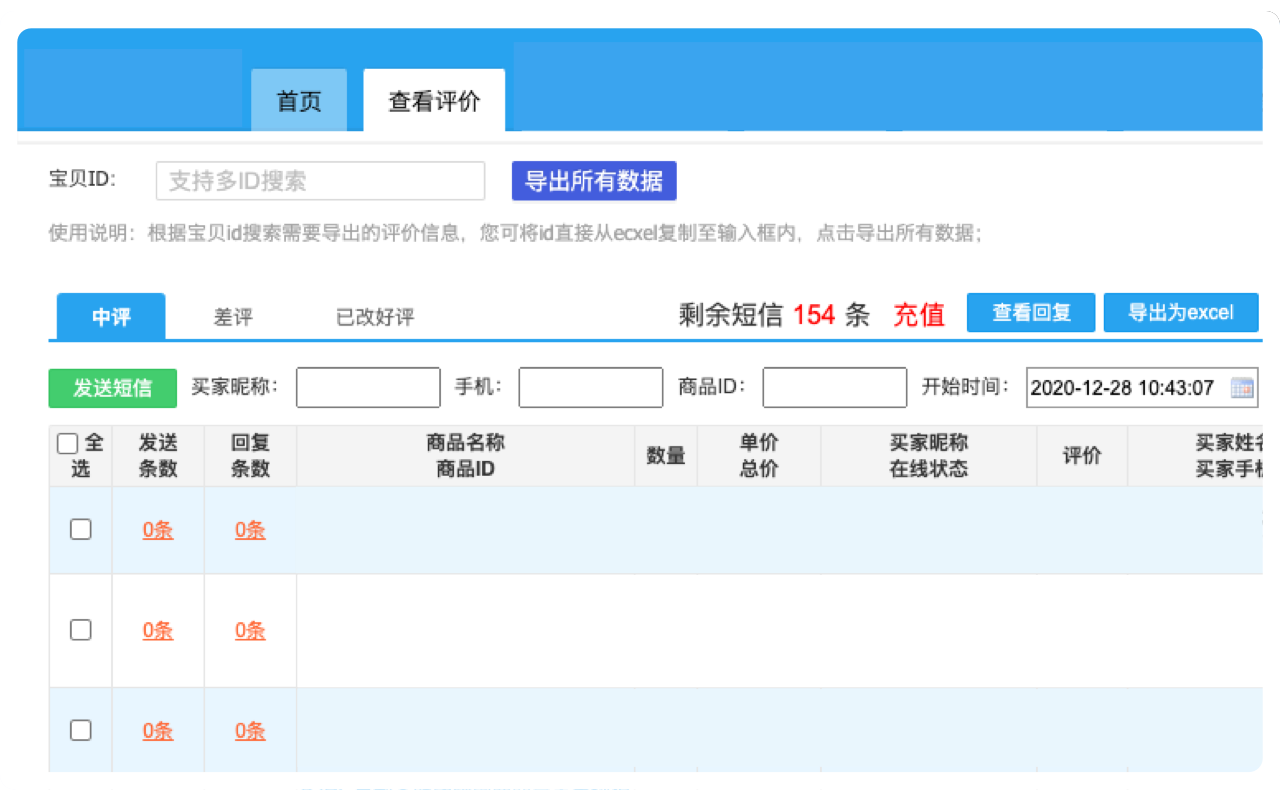Click the remaining SMS count 154
This screenshot has width=1280, height=800.
tap(814, 315)
